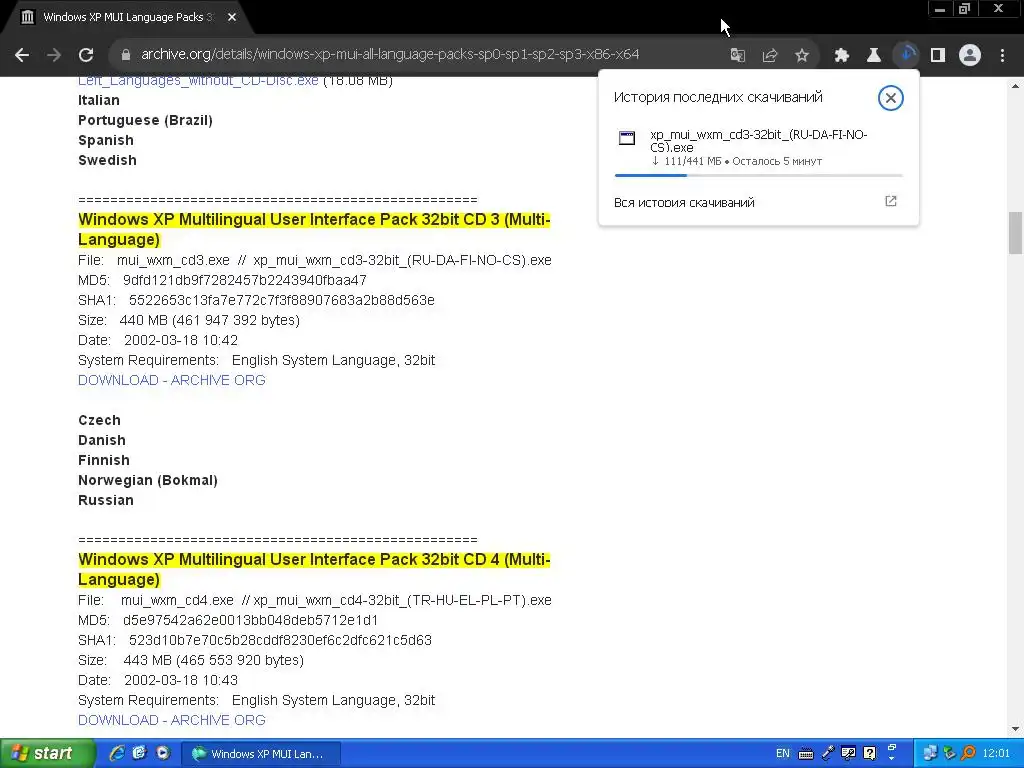1024x768 pixels.
Task: Select the Windows XP MUI Language Packs tab
Action: pyautogui.click(x=128, y=18)
